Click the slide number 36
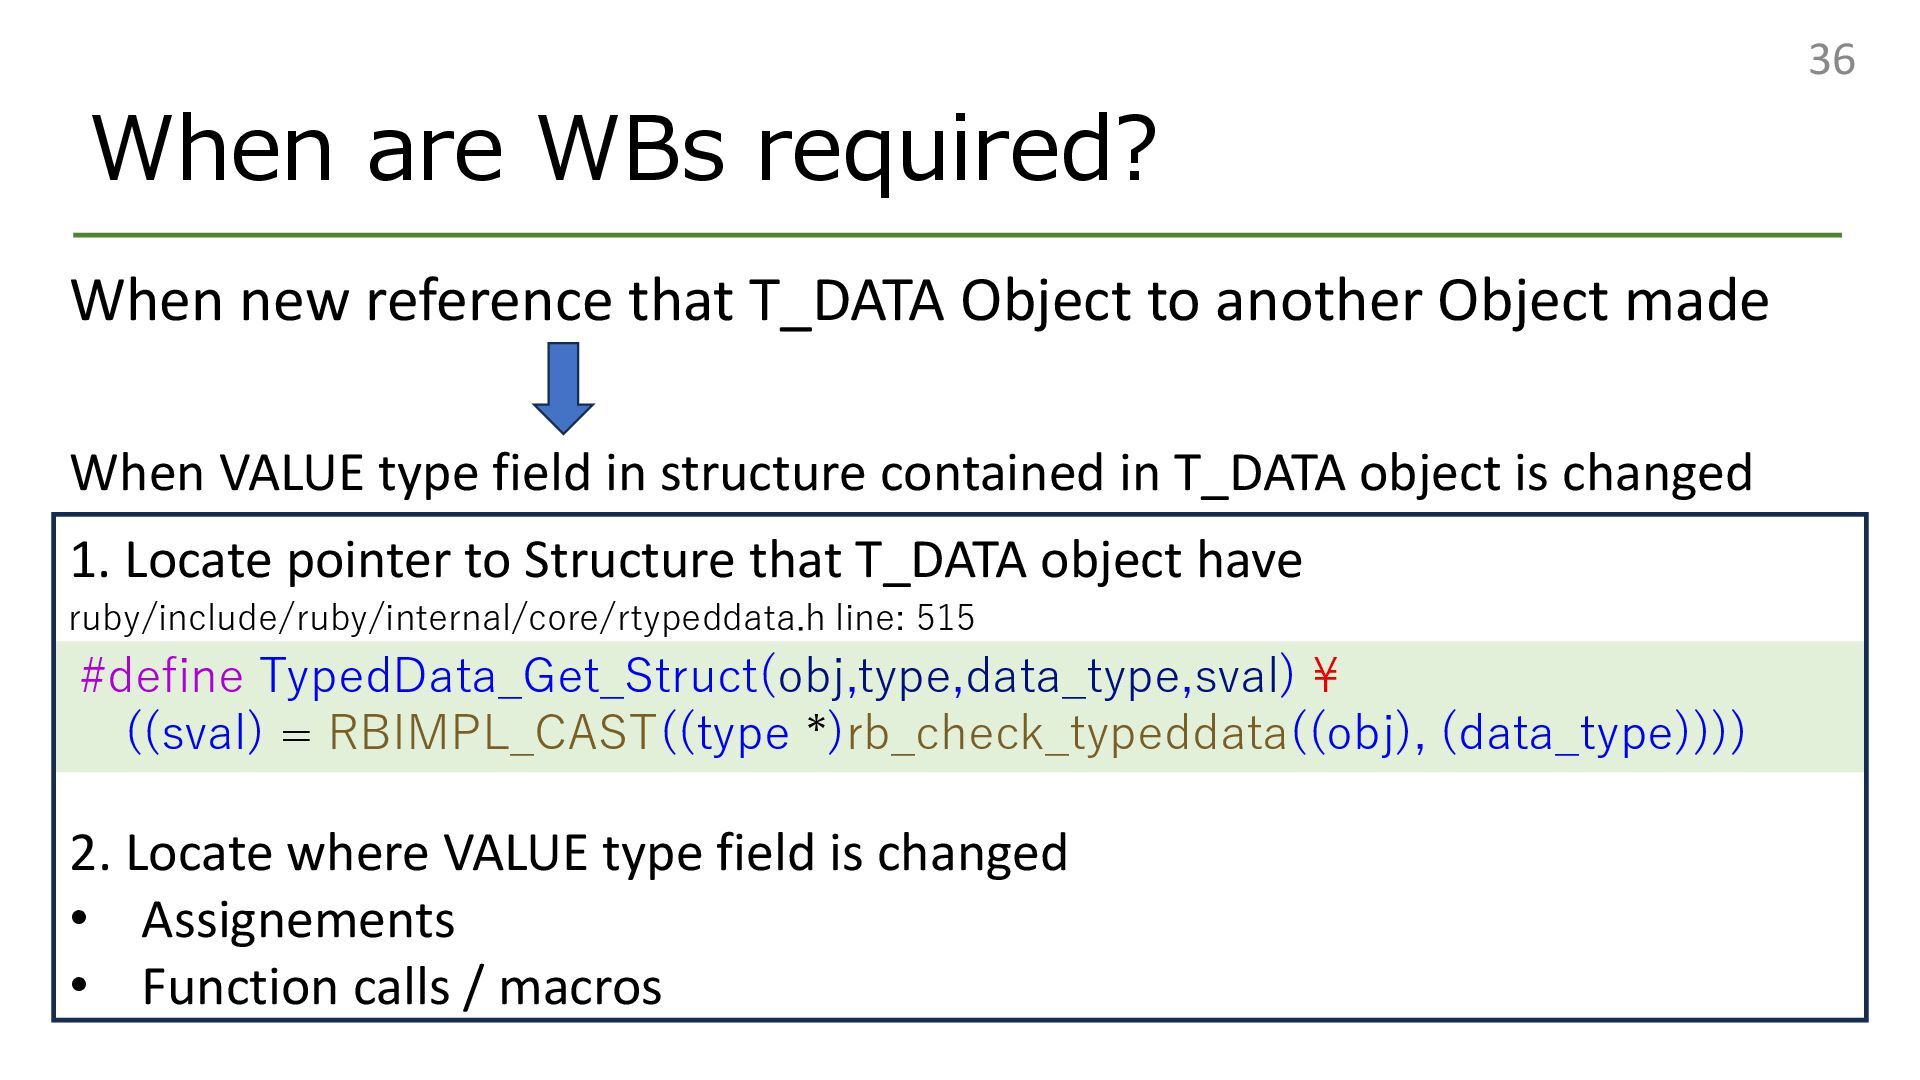Viewport: 1920px width, 1080px height. (x=1831, y=60)
